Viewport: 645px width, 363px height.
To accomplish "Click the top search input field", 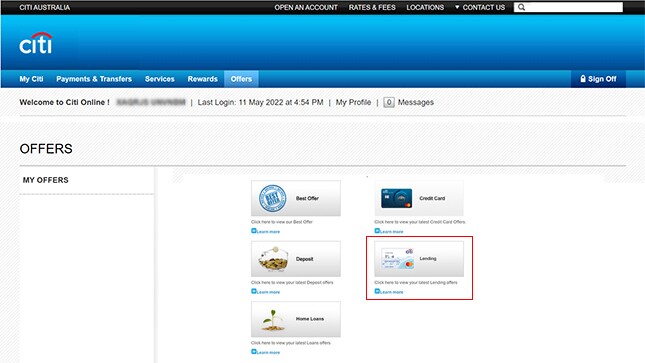I will pos(568,7).
